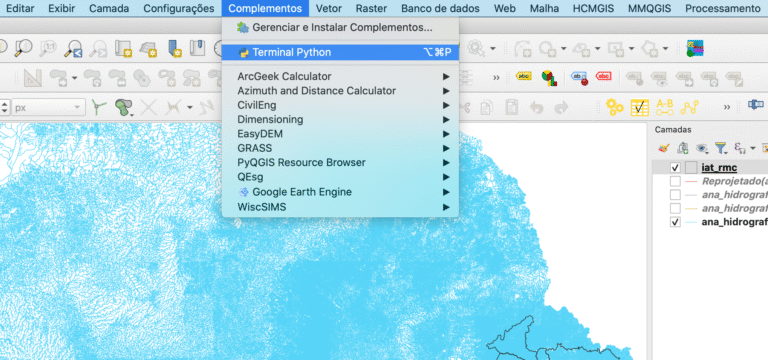Viewport: 768px width, 360px height.
Task: Click the Layer Diagram Options icon
Action: click(x=549, y=77)
